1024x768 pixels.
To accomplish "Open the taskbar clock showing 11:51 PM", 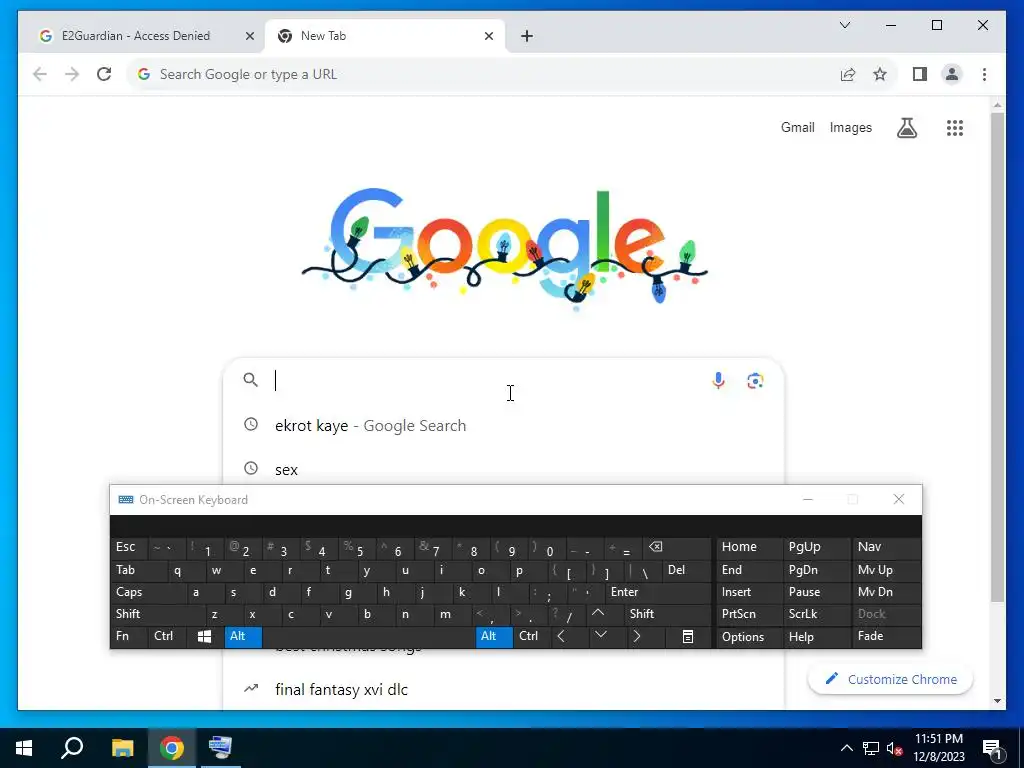I will pyautogui.click(x=939, y=748).
